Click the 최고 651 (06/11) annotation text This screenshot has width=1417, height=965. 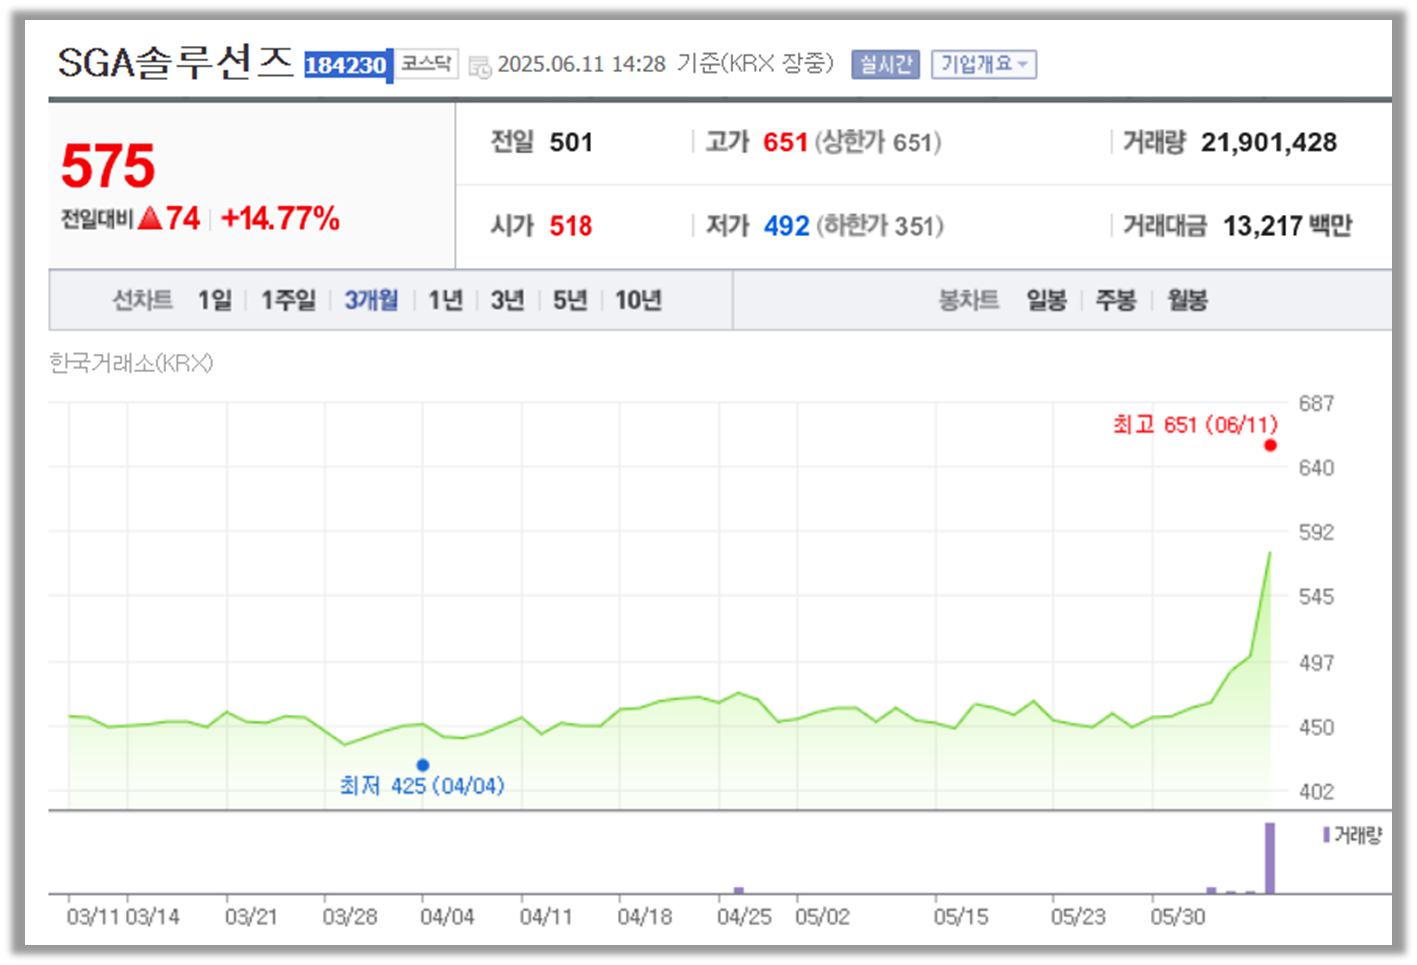coord(1195,424)
